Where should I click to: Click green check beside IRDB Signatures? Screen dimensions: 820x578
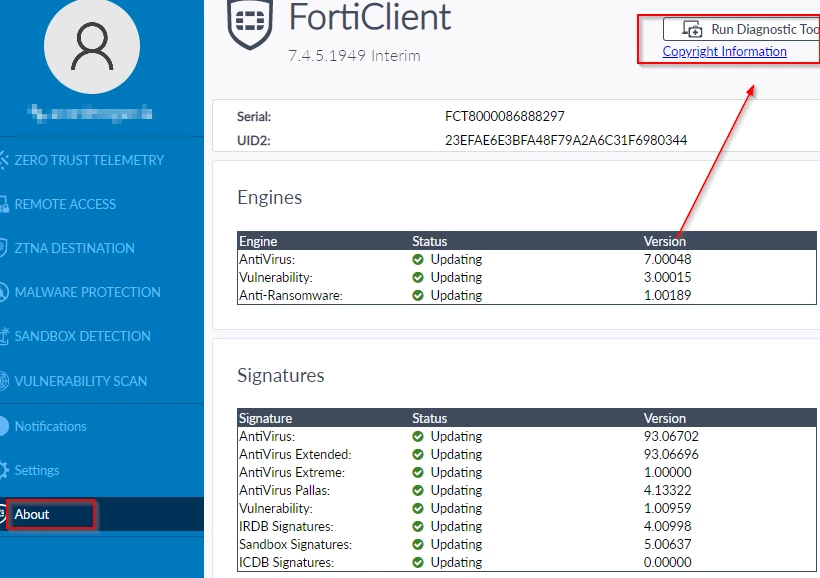coord(417,526)
